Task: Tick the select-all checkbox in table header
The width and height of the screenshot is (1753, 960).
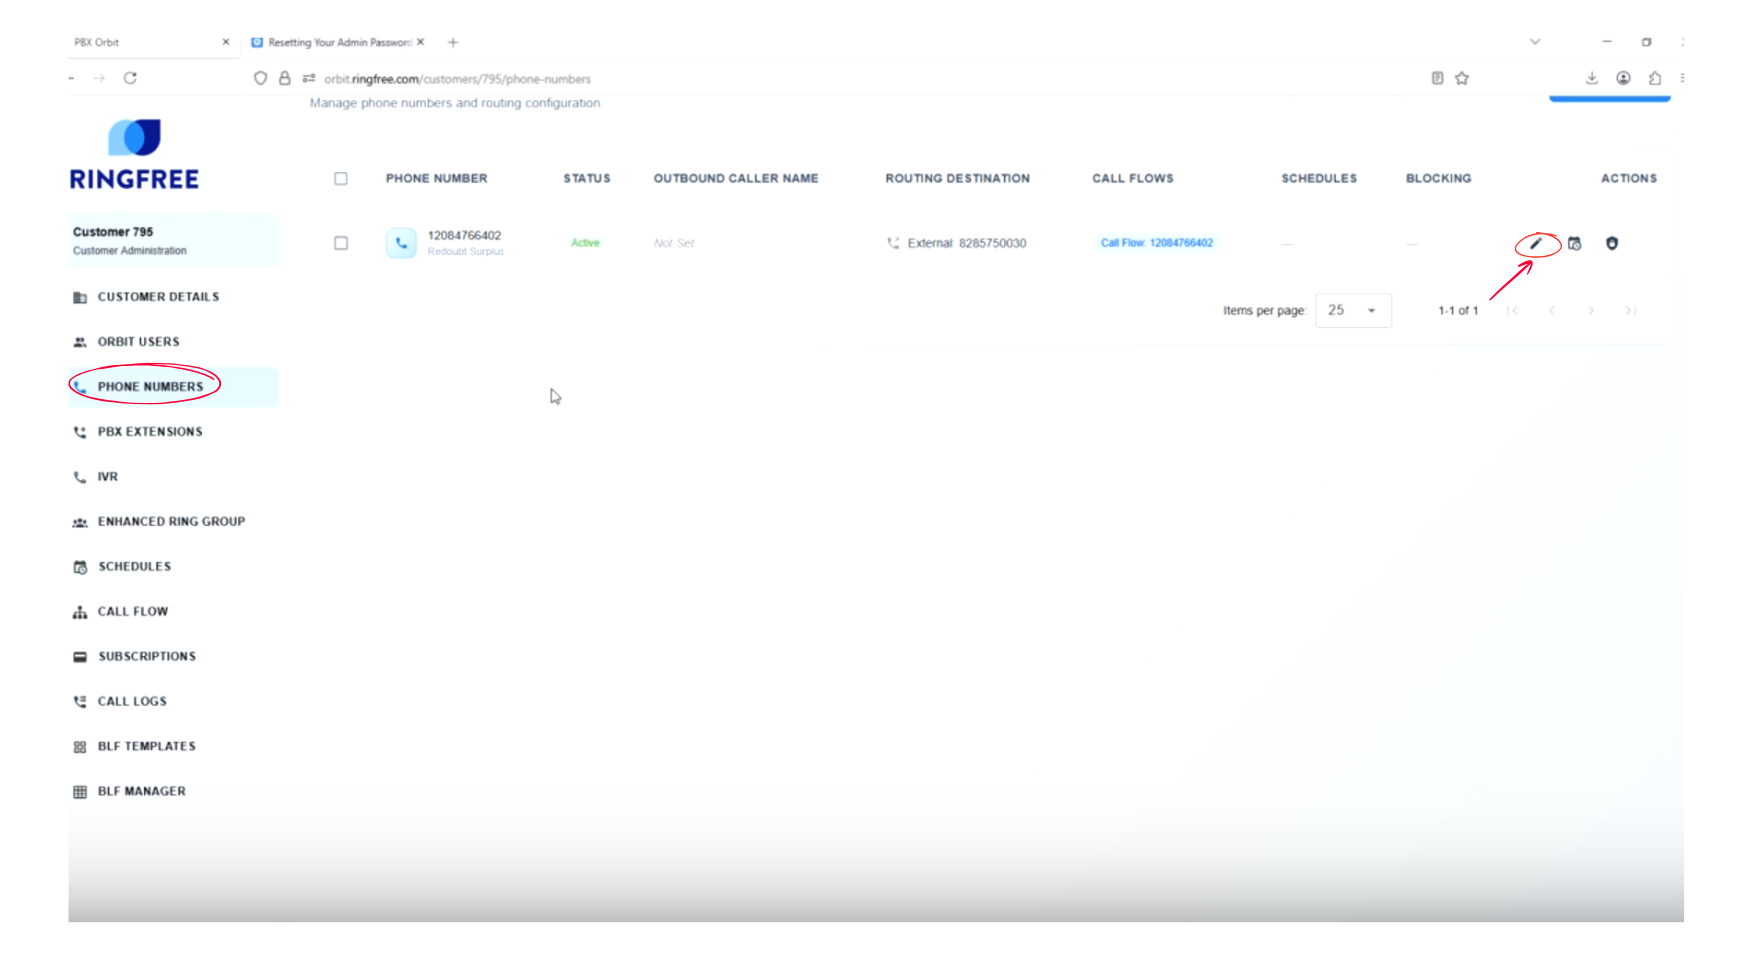Action: point(341,179)
